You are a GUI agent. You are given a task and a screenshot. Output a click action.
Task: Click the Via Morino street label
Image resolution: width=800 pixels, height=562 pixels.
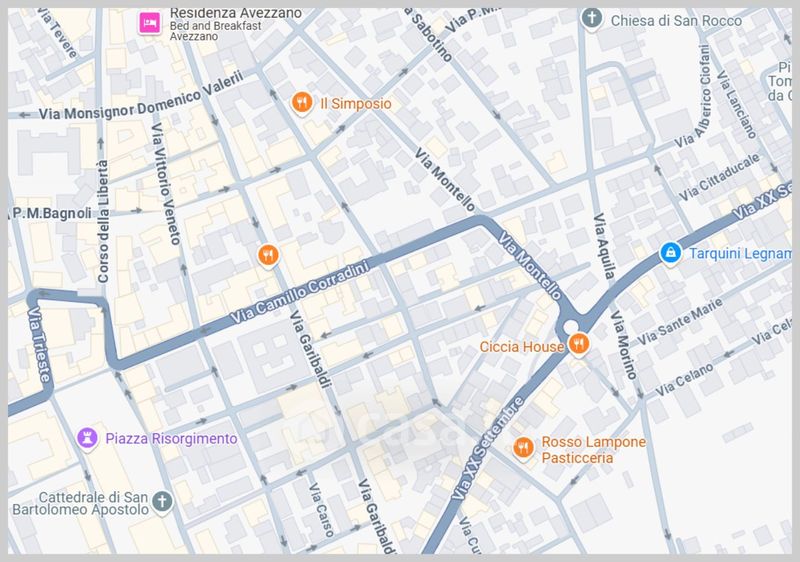coord(623,345)
